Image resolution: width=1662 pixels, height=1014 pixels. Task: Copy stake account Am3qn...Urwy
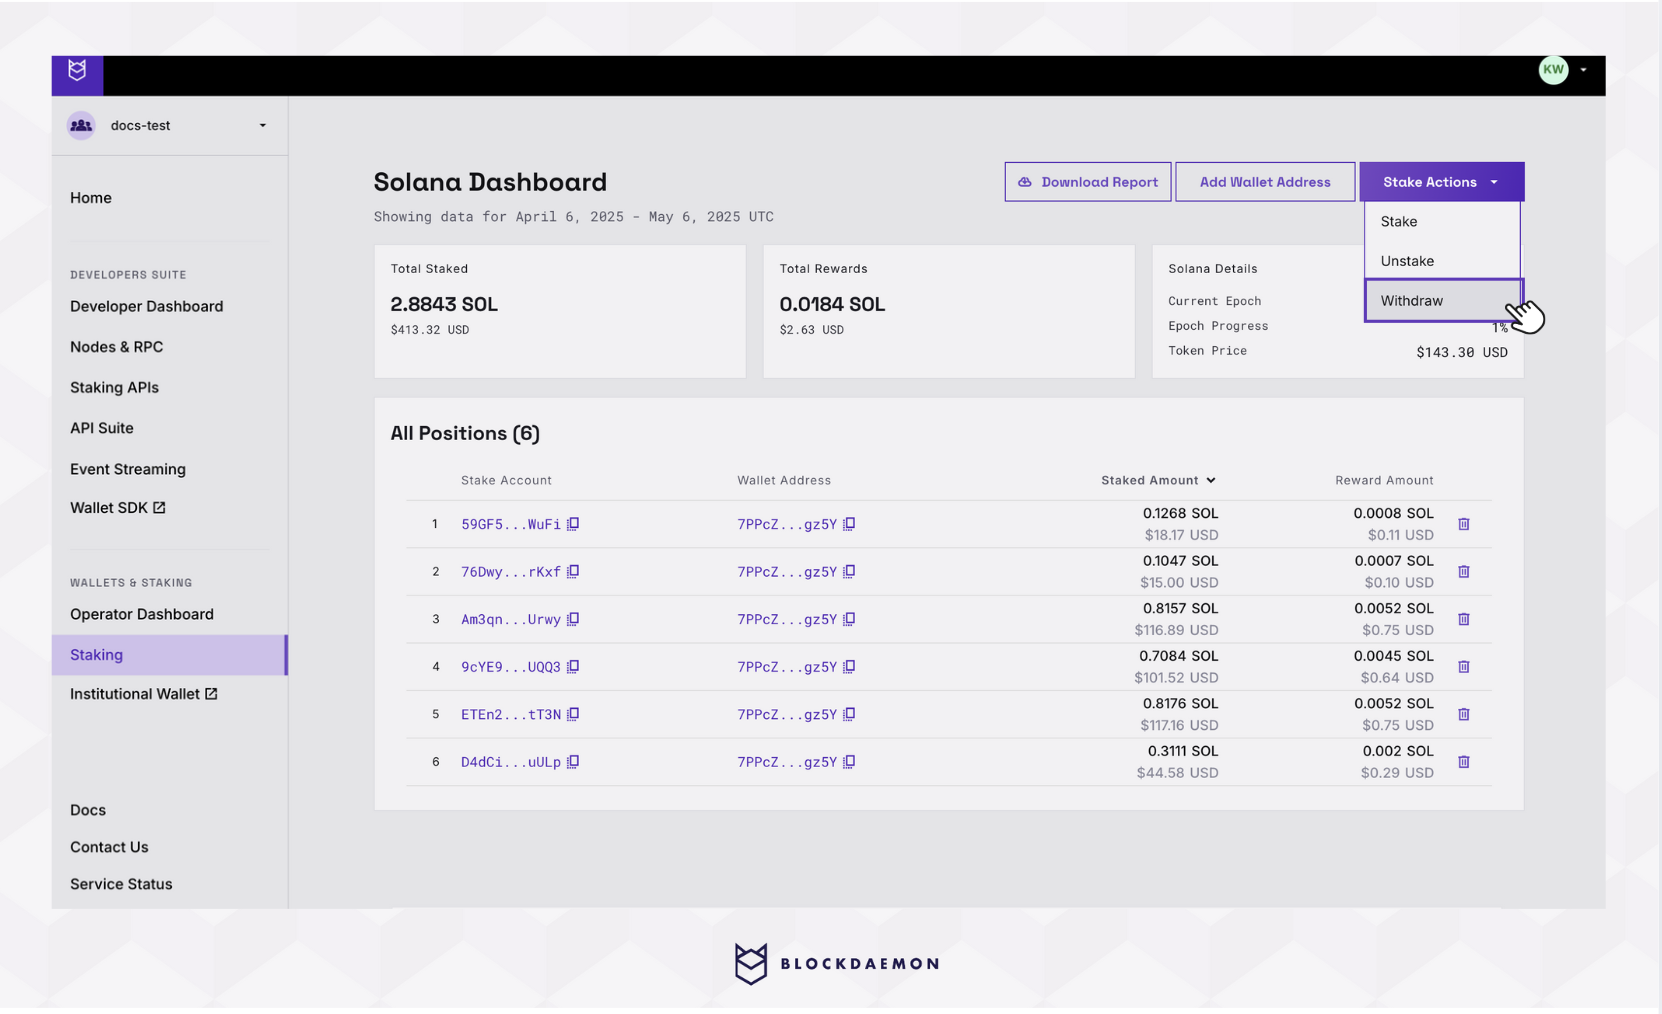click(x=573, y=619)
